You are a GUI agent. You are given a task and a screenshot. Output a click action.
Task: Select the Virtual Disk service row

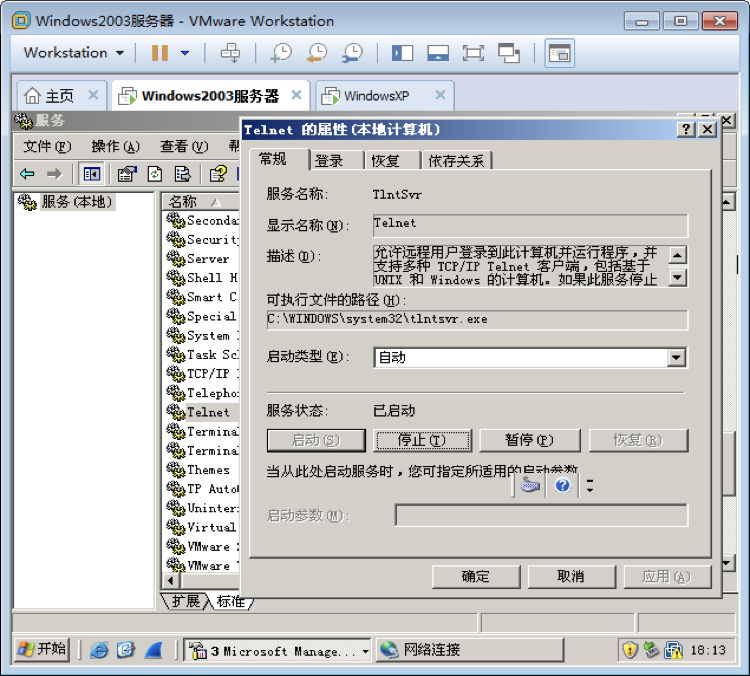pyautogui.click(x=202, y=527)
